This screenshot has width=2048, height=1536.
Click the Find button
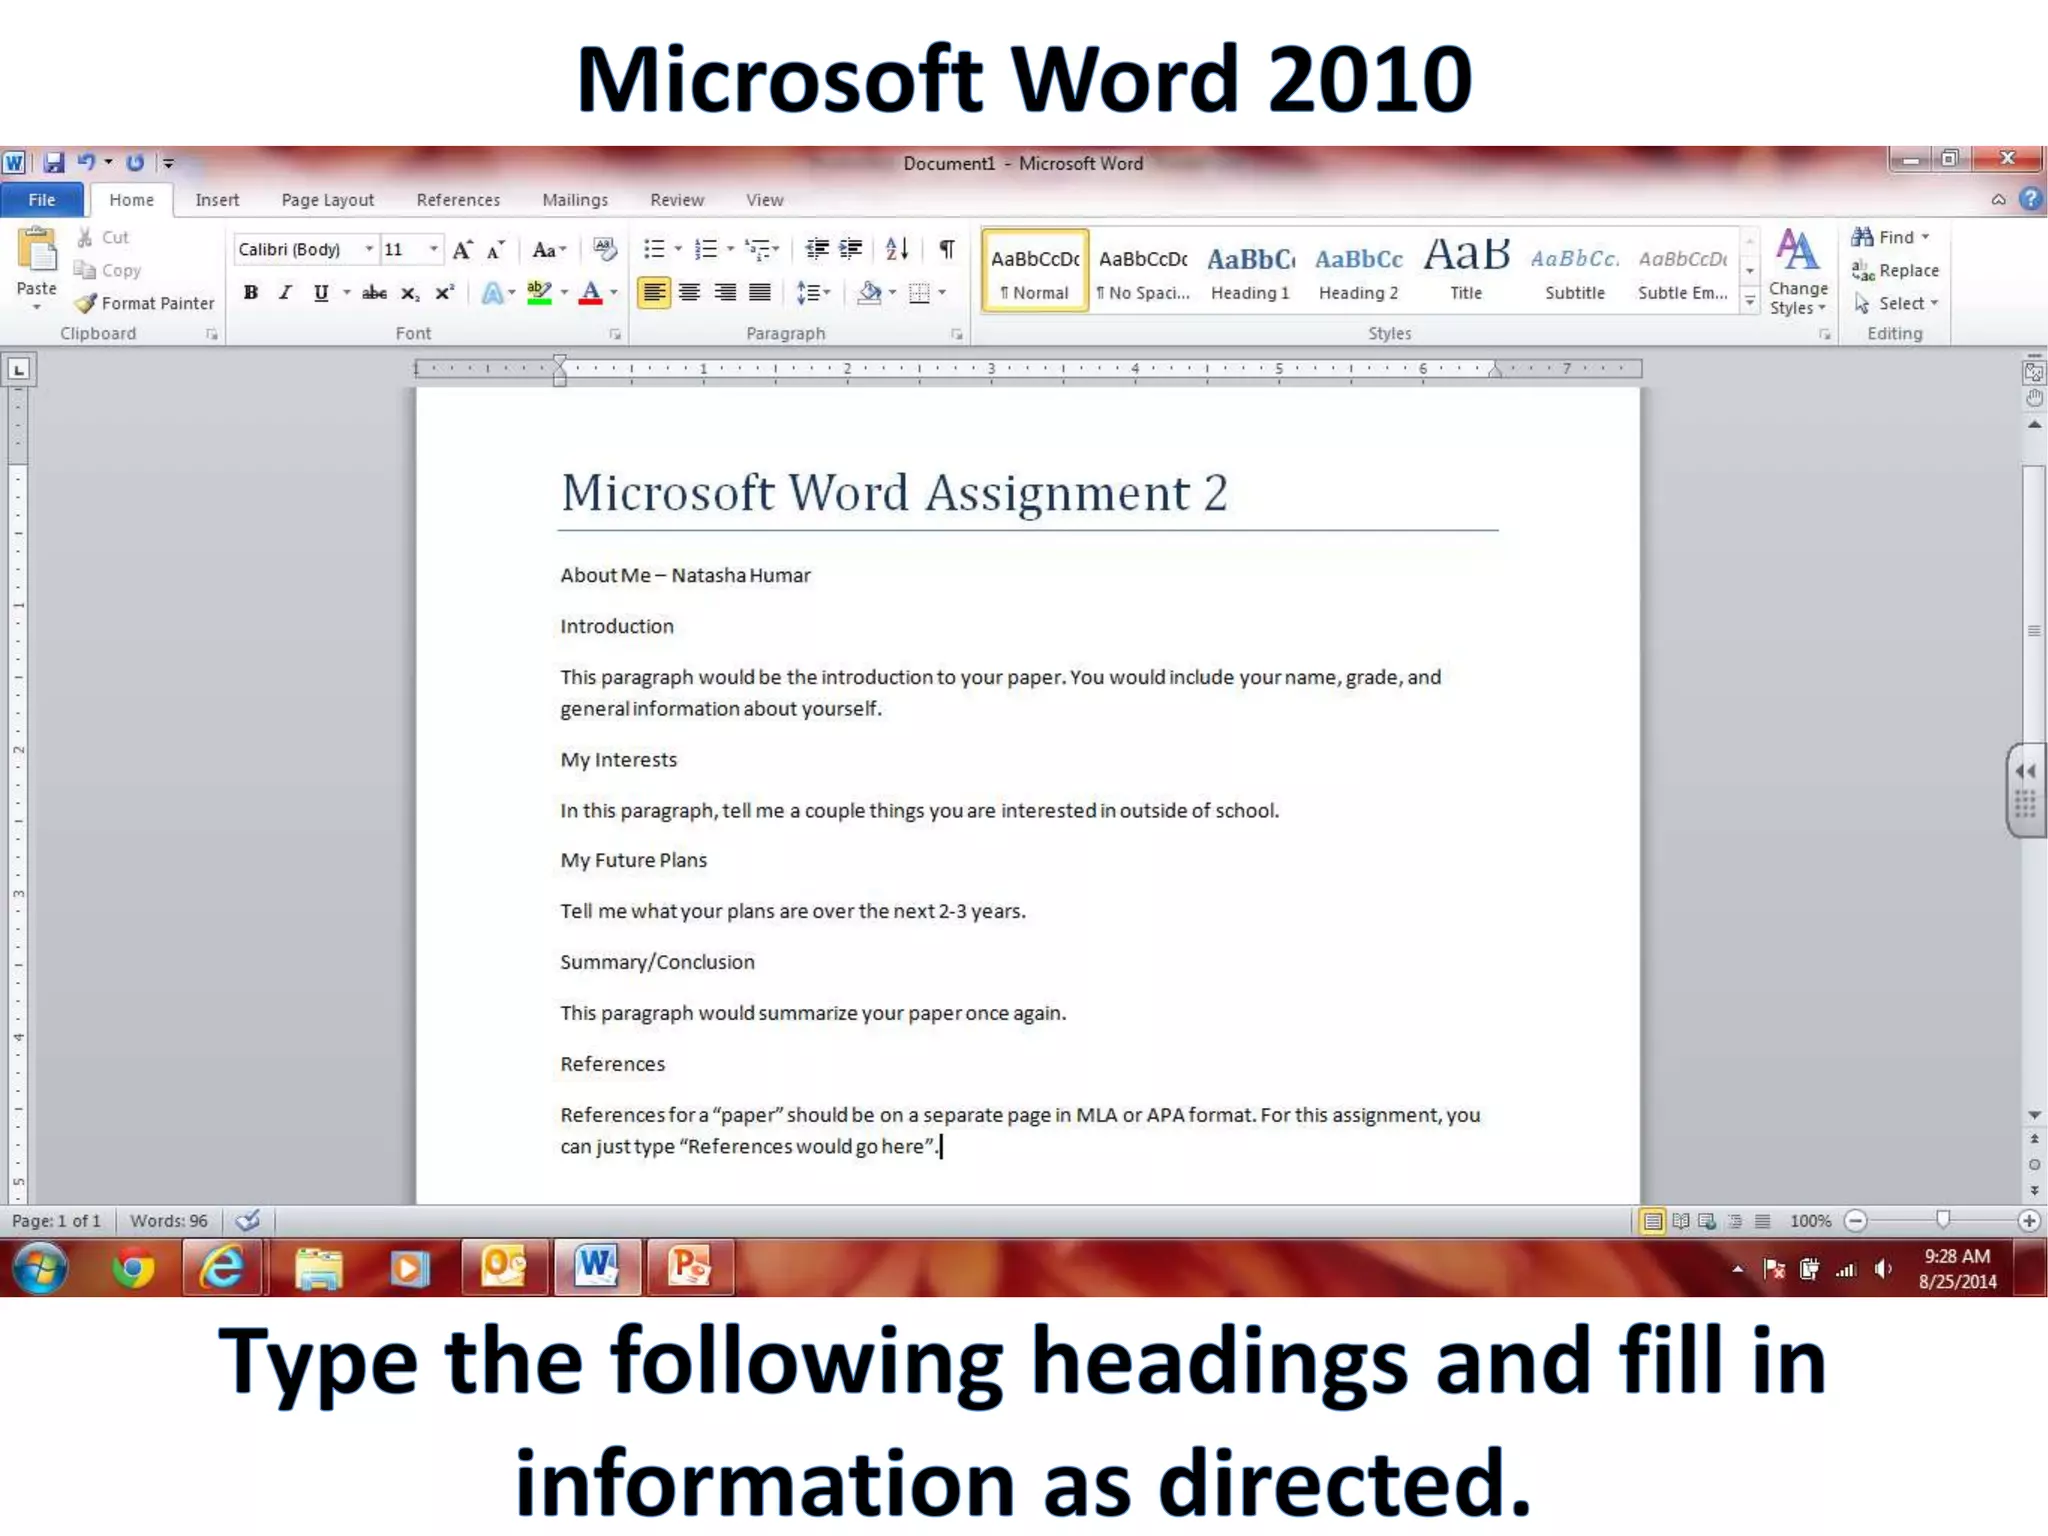click(x=1890, y=237)
